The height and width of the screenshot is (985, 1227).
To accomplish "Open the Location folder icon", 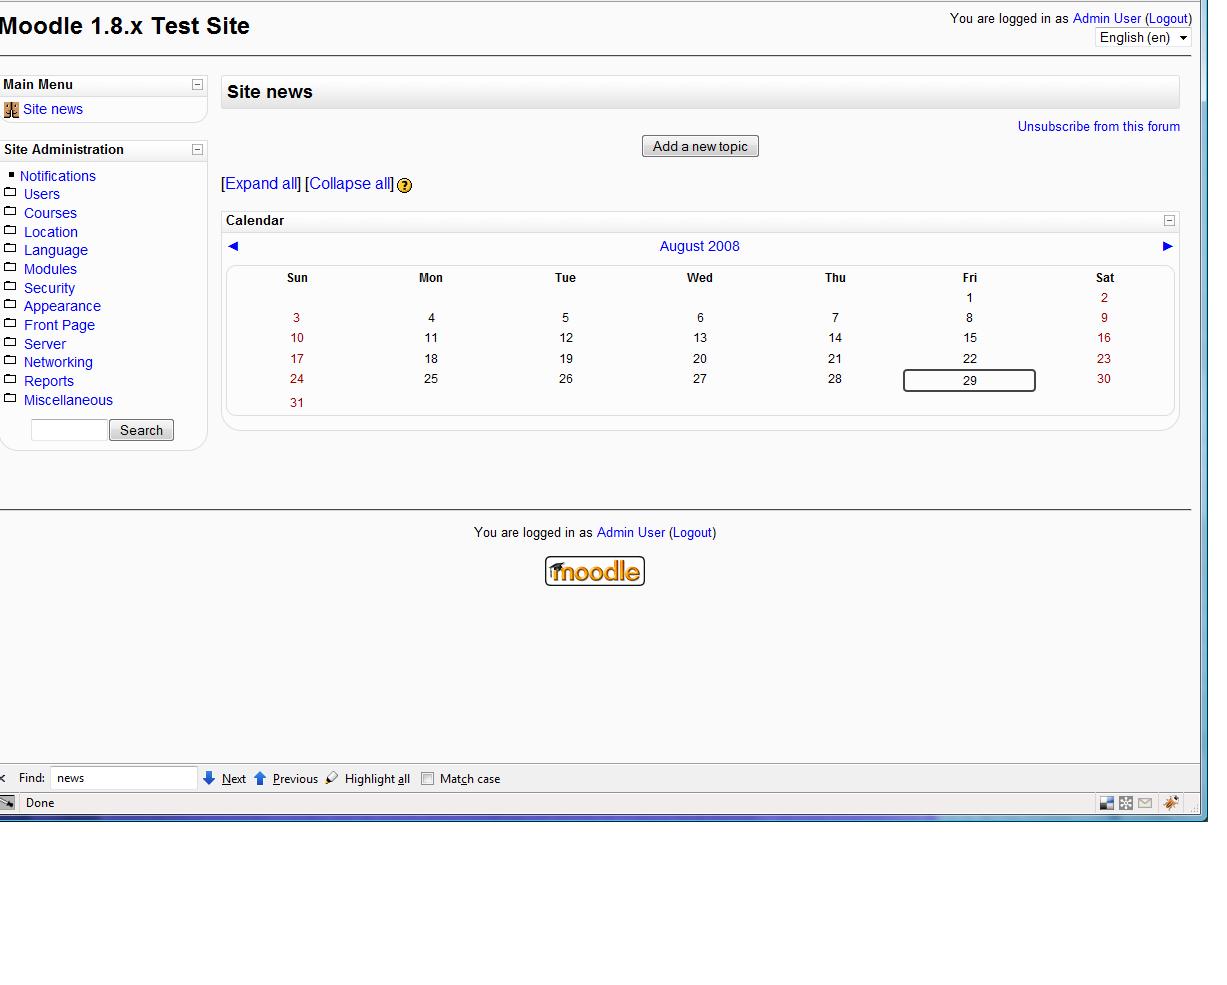I will (10, 230).
